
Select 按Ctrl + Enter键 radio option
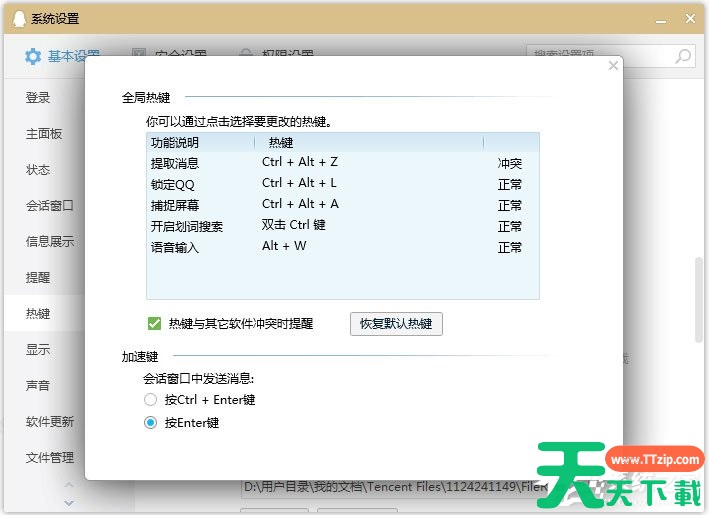[151, 400]
